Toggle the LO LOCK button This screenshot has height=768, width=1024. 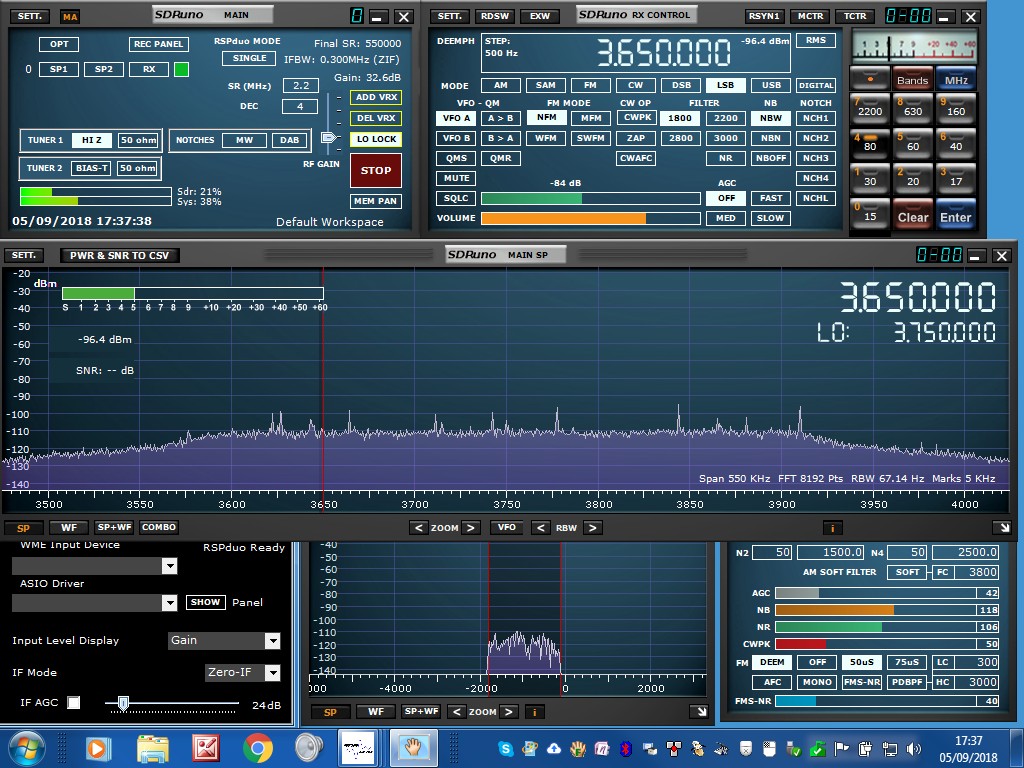point(376,139)
